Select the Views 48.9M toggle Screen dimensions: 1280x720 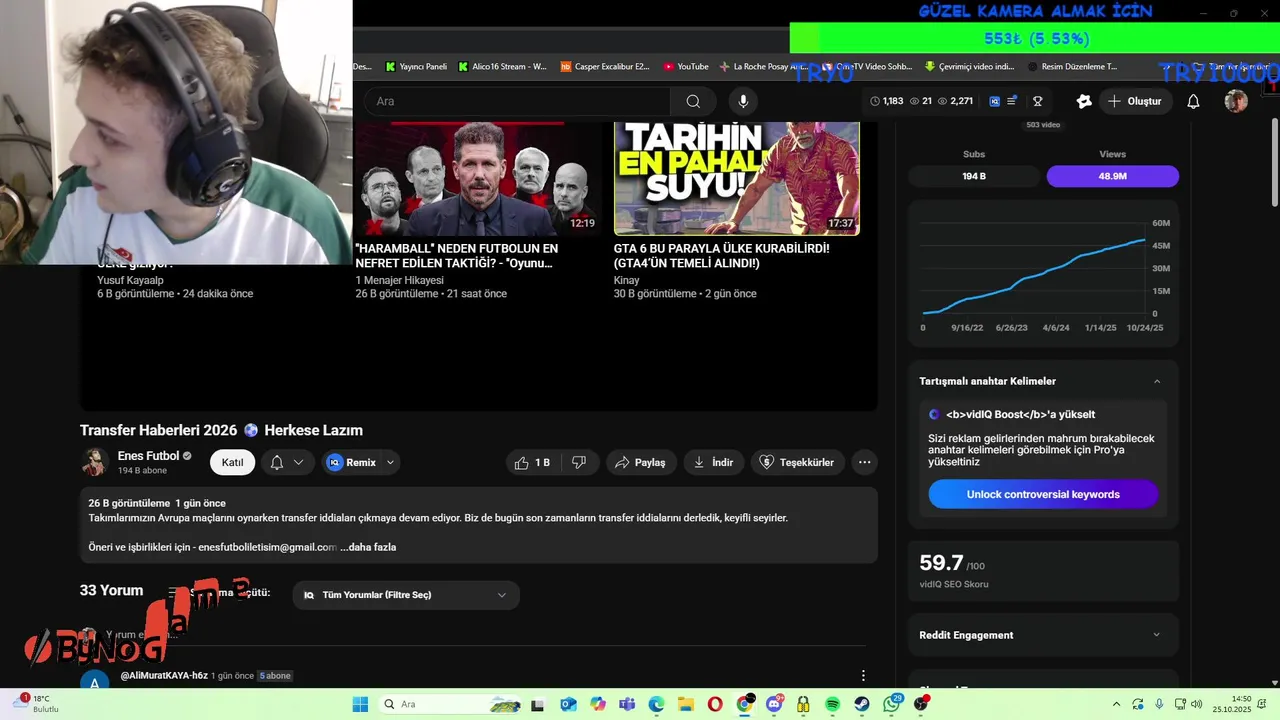click(x=1113, y=176)
